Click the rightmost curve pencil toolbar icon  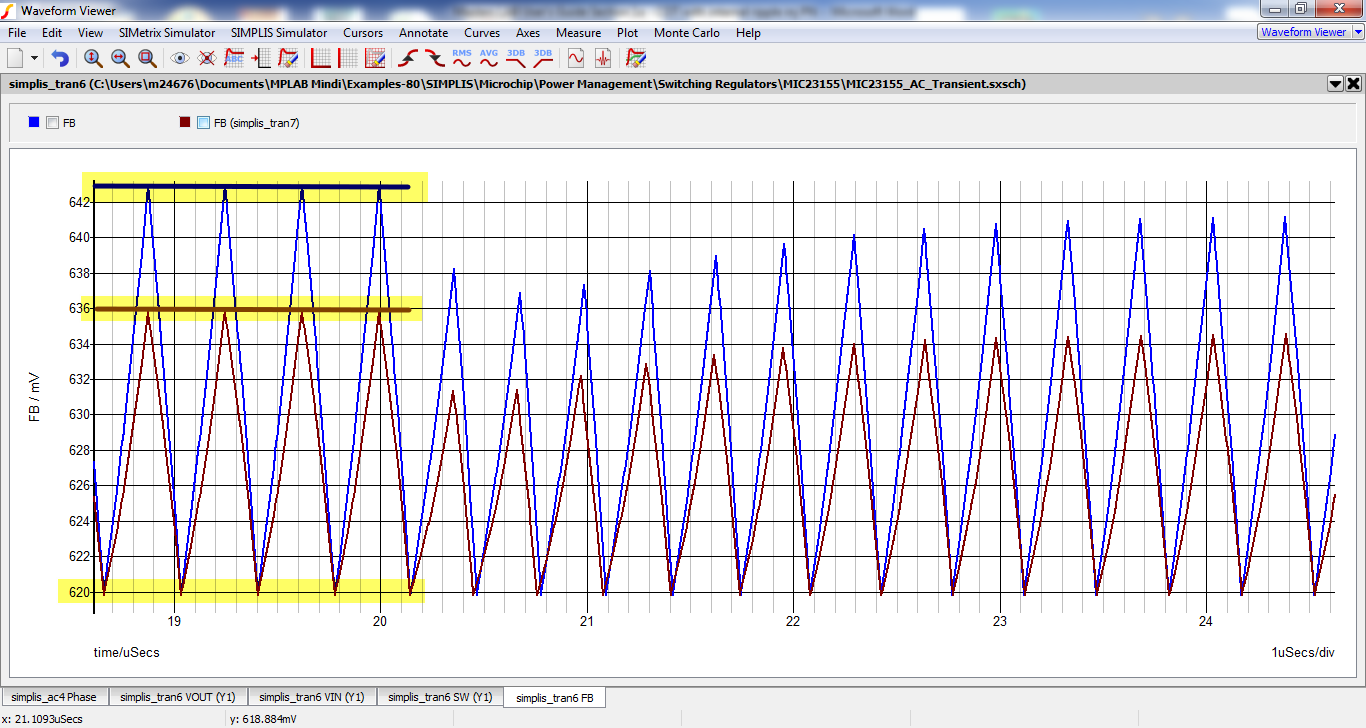636,58
